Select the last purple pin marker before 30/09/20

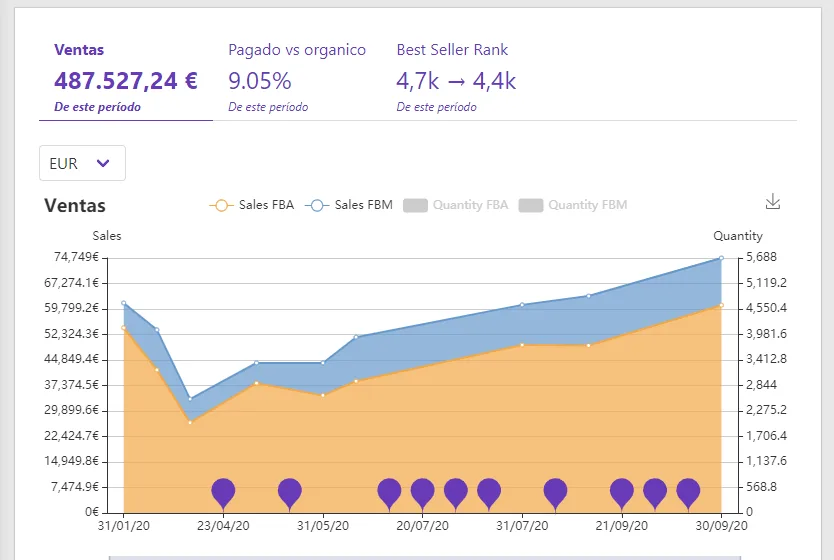(x=688, y=494)
